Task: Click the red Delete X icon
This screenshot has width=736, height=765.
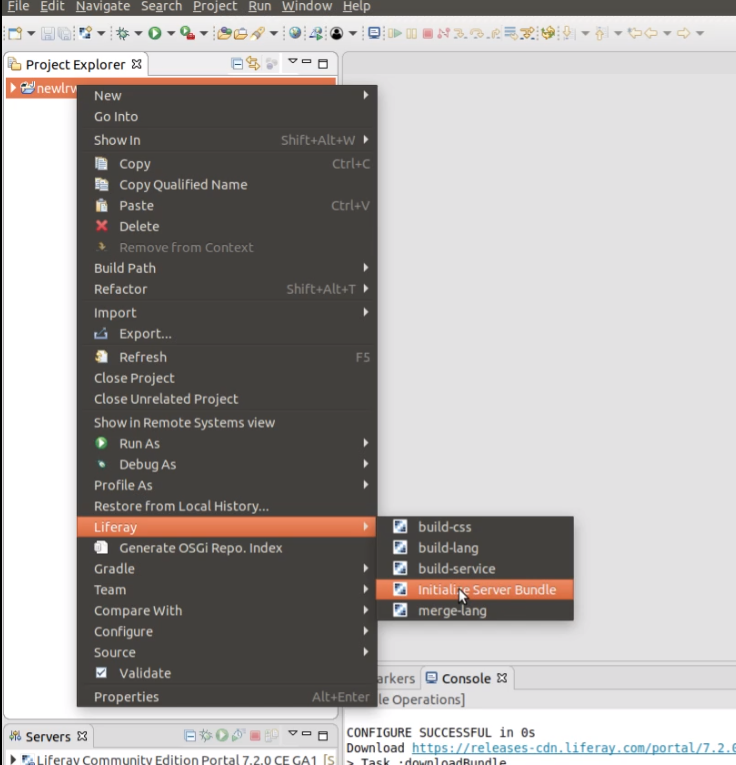Action: [x=101, y=226]
